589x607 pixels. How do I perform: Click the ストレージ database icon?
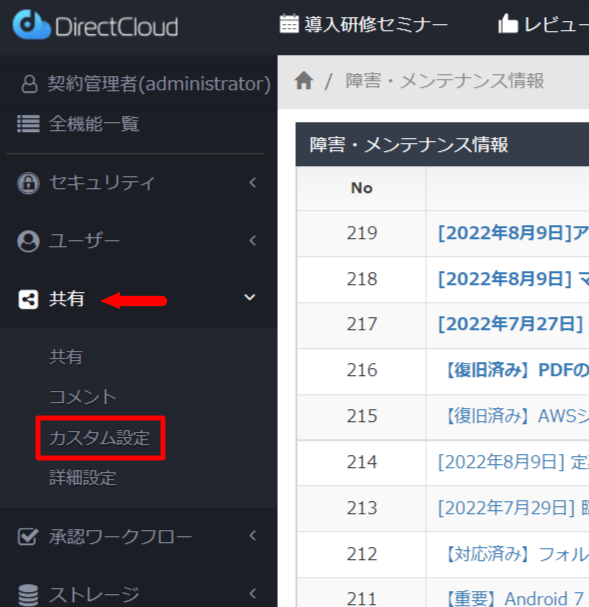pos(28,595)
